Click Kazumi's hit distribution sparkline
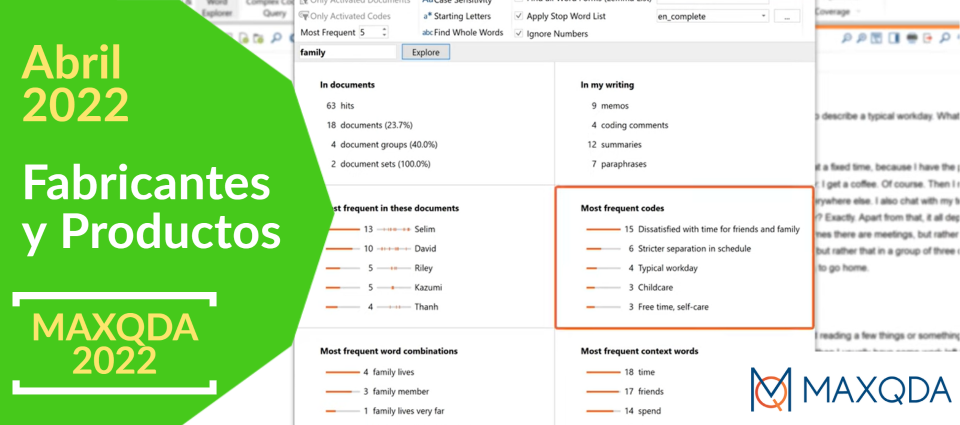Image resolution: width=960 pixels, height=425 pixels. (x=393, y=287)
